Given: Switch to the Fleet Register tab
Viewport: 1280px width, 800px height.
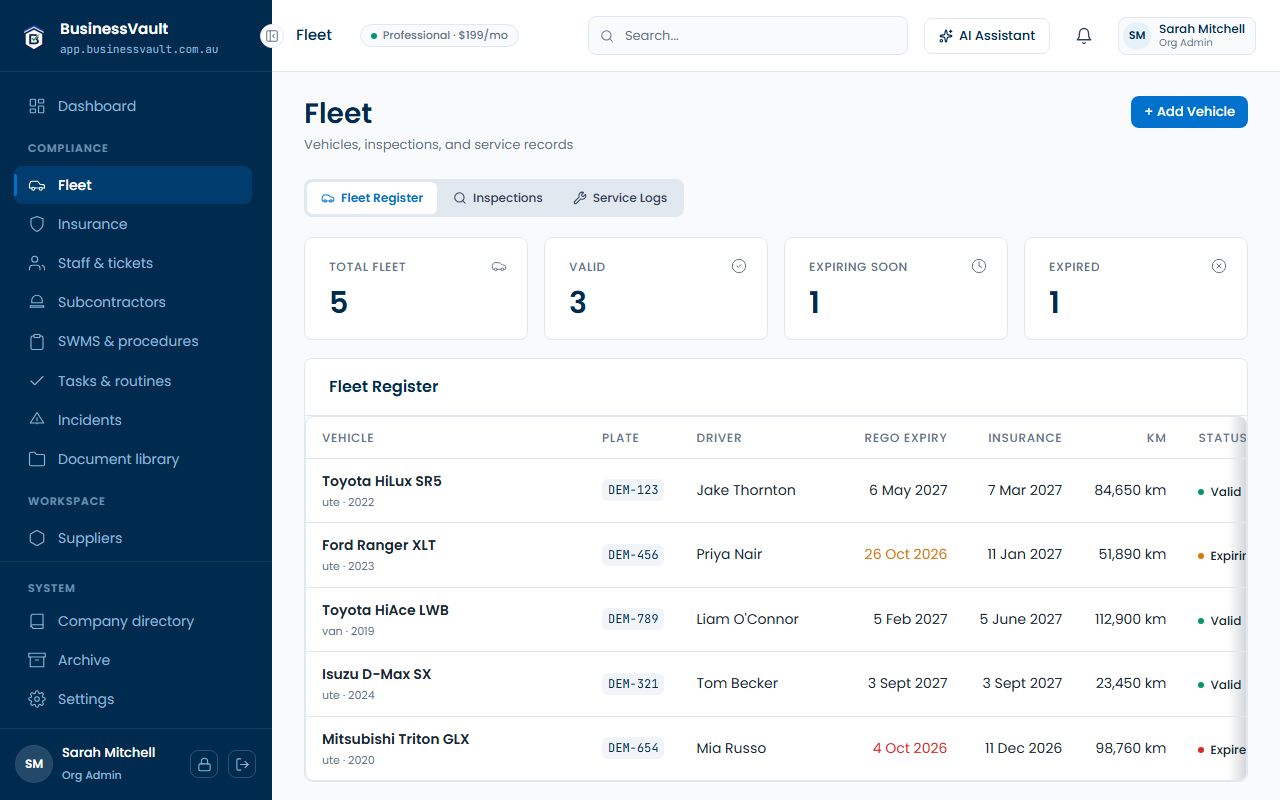Looking at the screenshot, I should [372, 198].
